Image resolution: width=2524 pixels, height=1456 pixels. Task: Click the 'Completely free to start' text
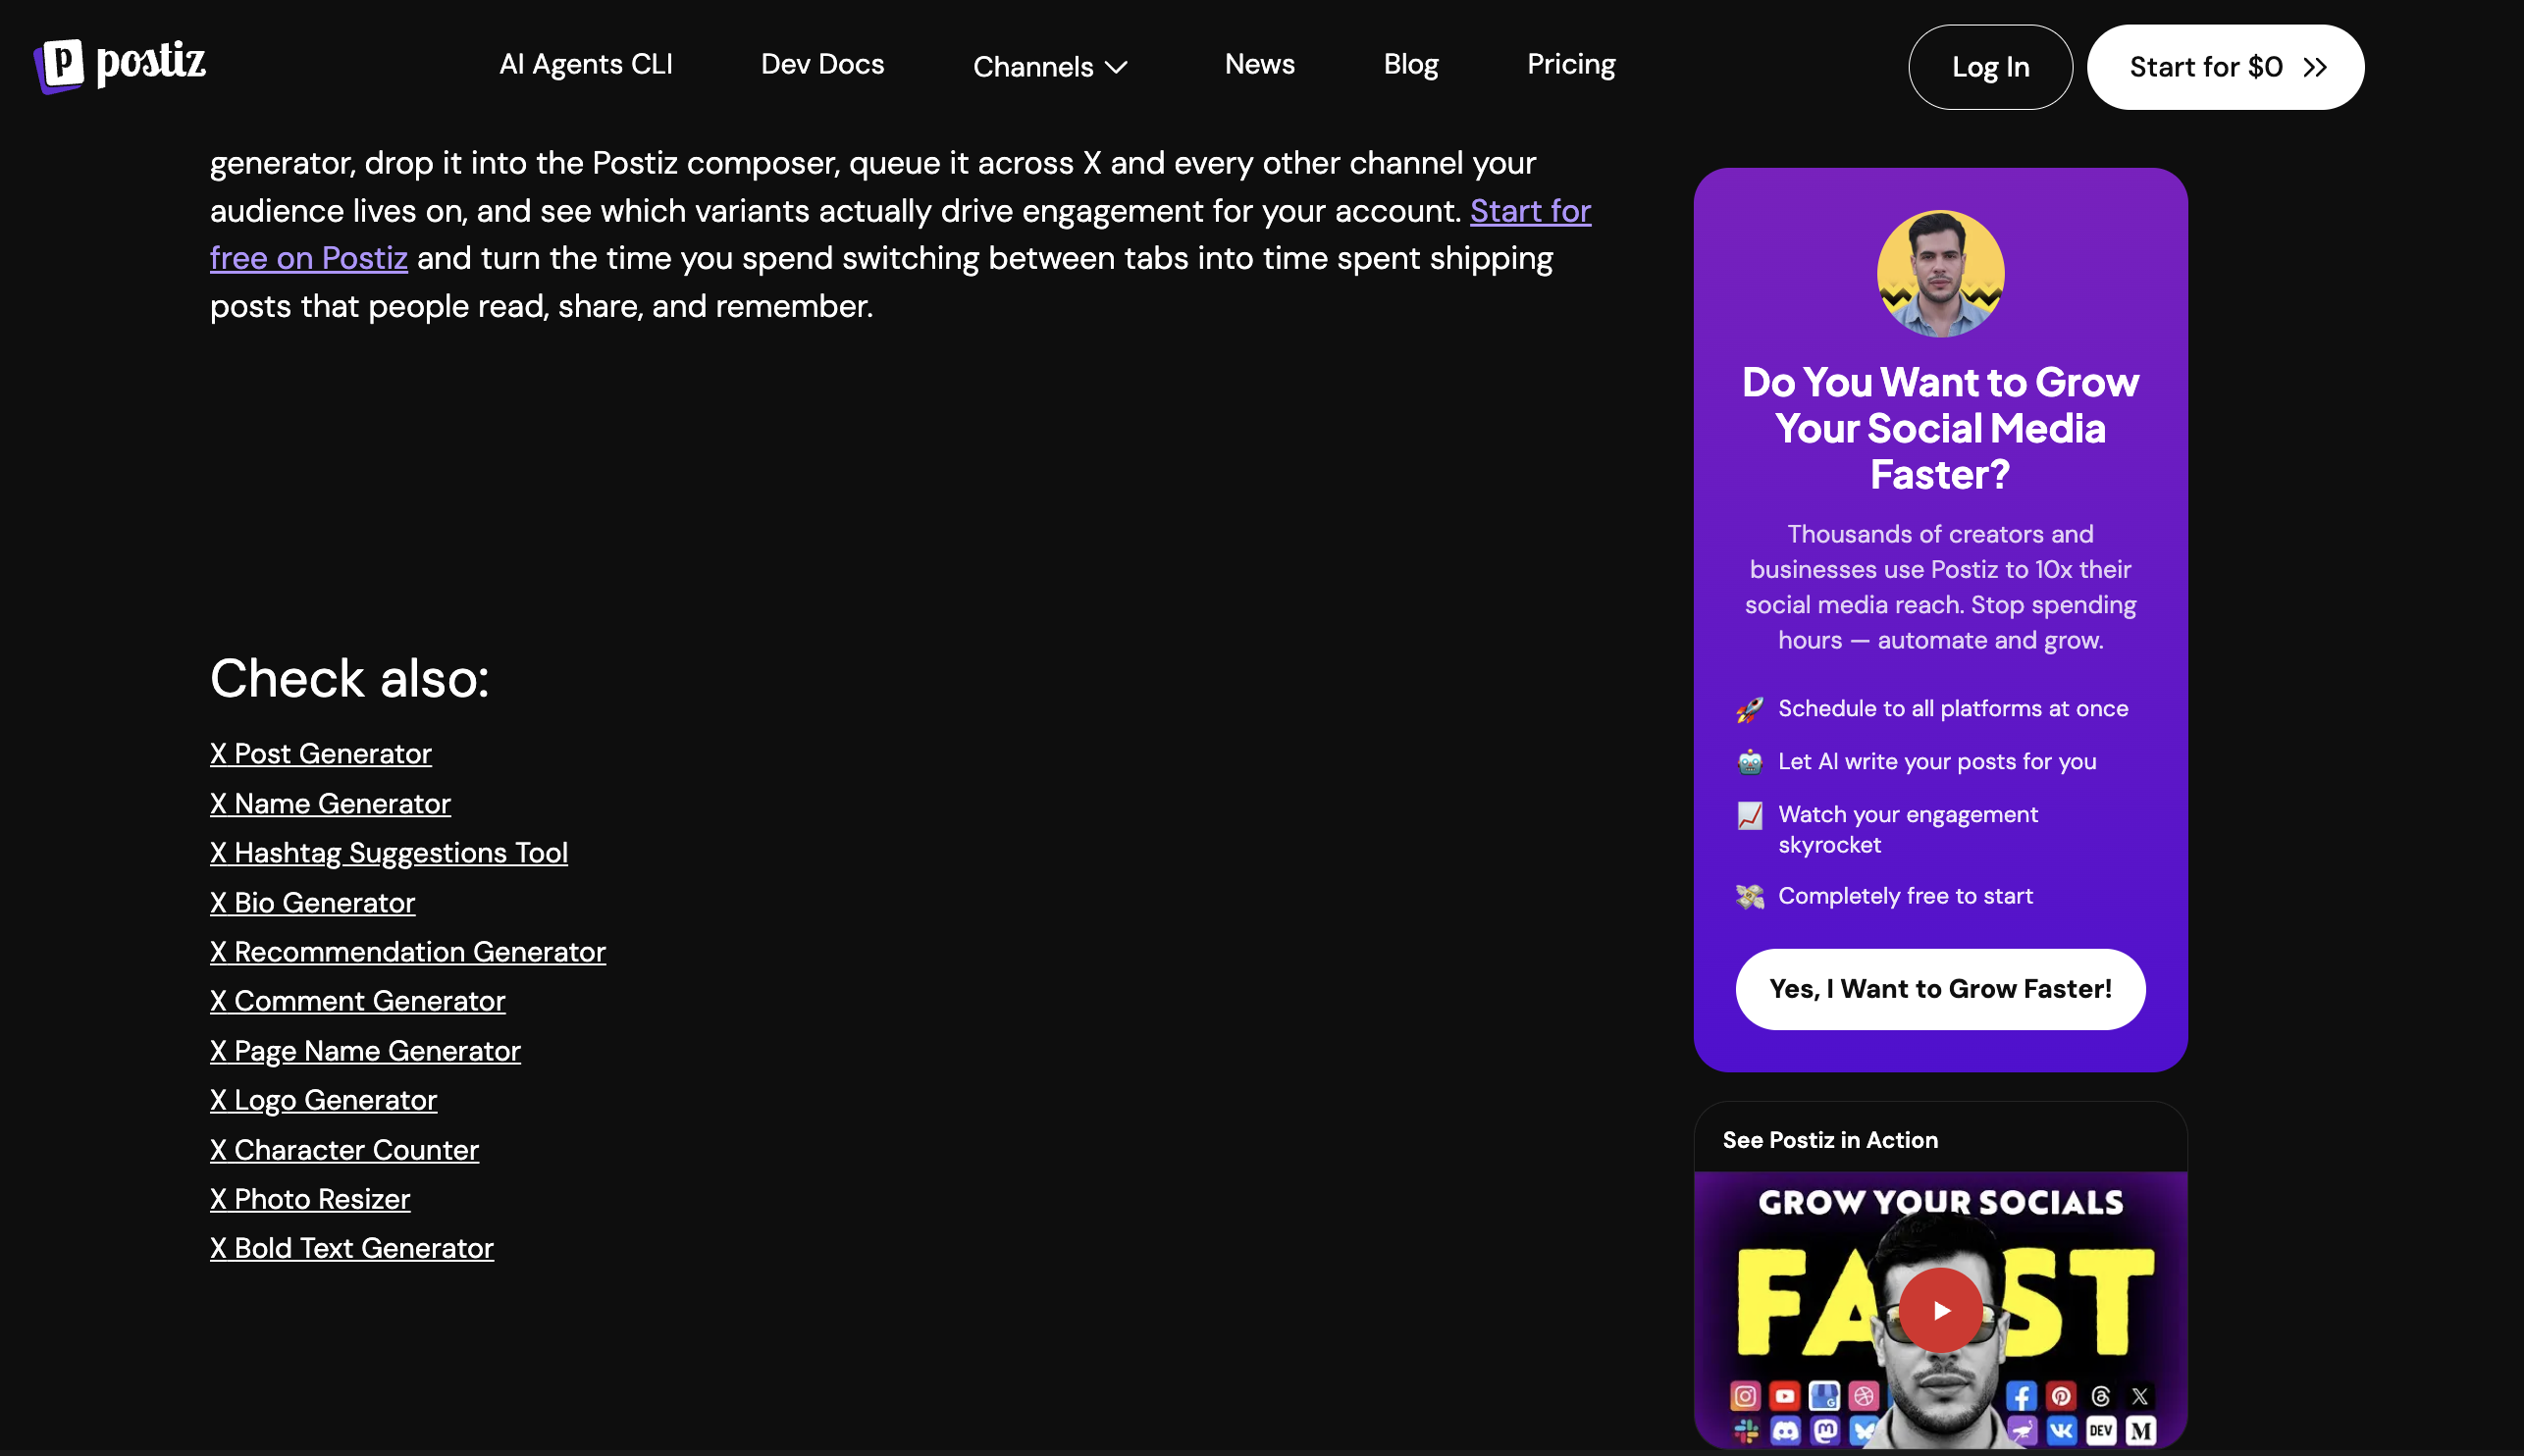(1905, 897)
